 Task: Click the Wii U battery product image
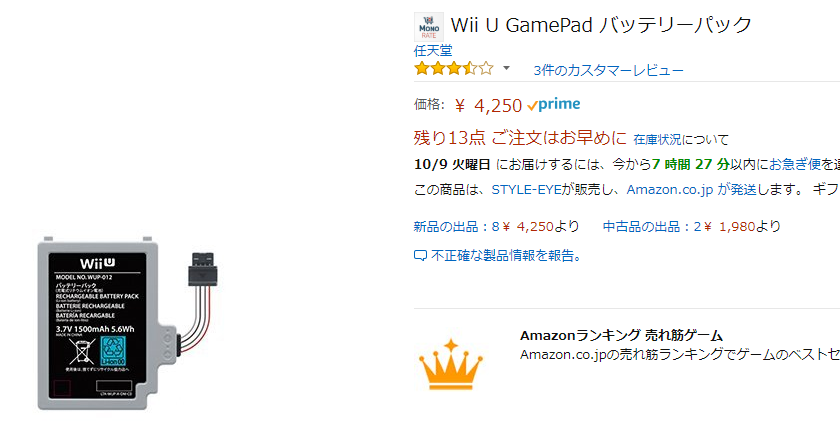(128, 322)
